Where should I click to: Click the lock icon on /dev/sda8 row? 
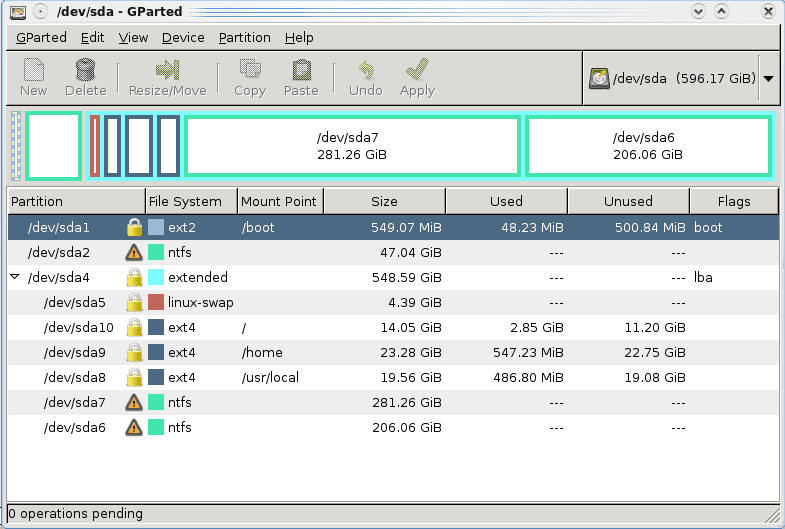click(x=134, y=377)
